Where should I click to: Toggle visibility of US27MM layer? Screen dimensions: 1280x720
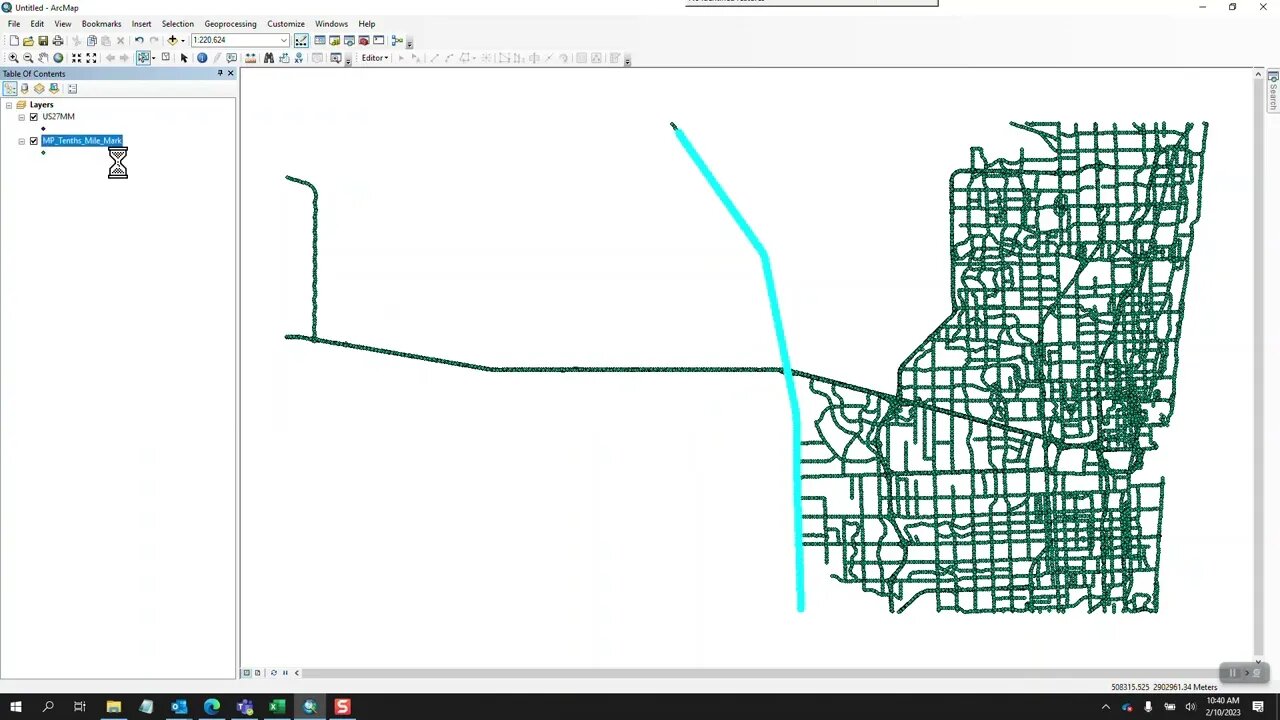(33, 117)
